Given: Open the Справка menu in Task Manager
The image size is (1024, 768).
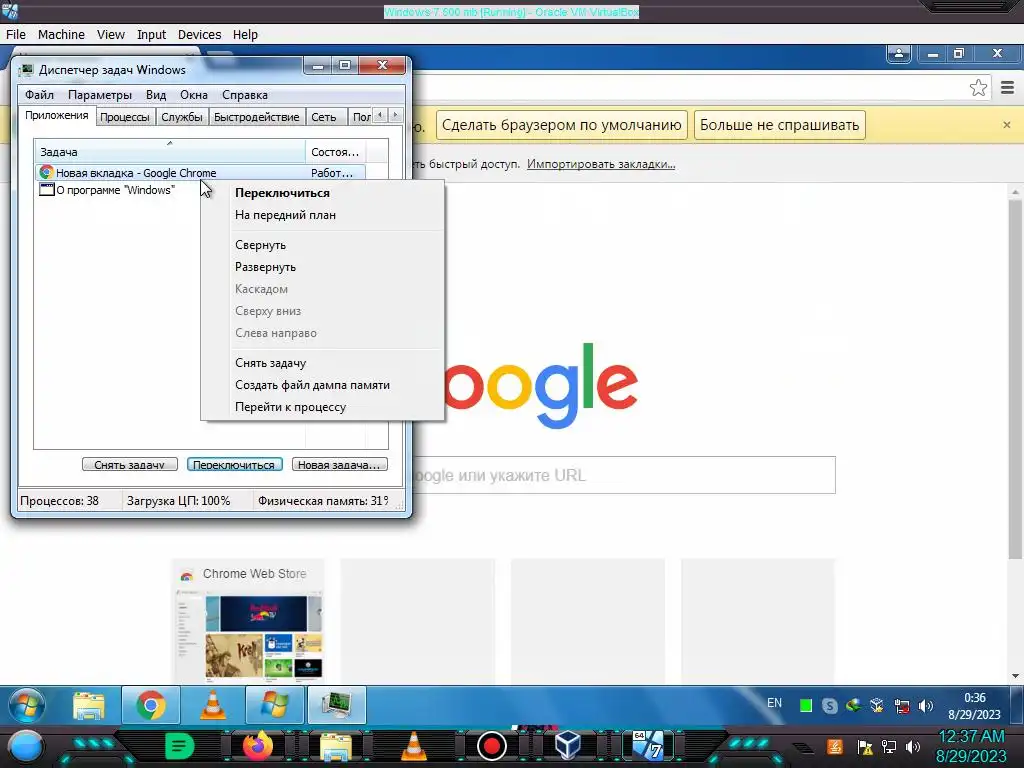Looking at the screenshot, I should point(245,95).
